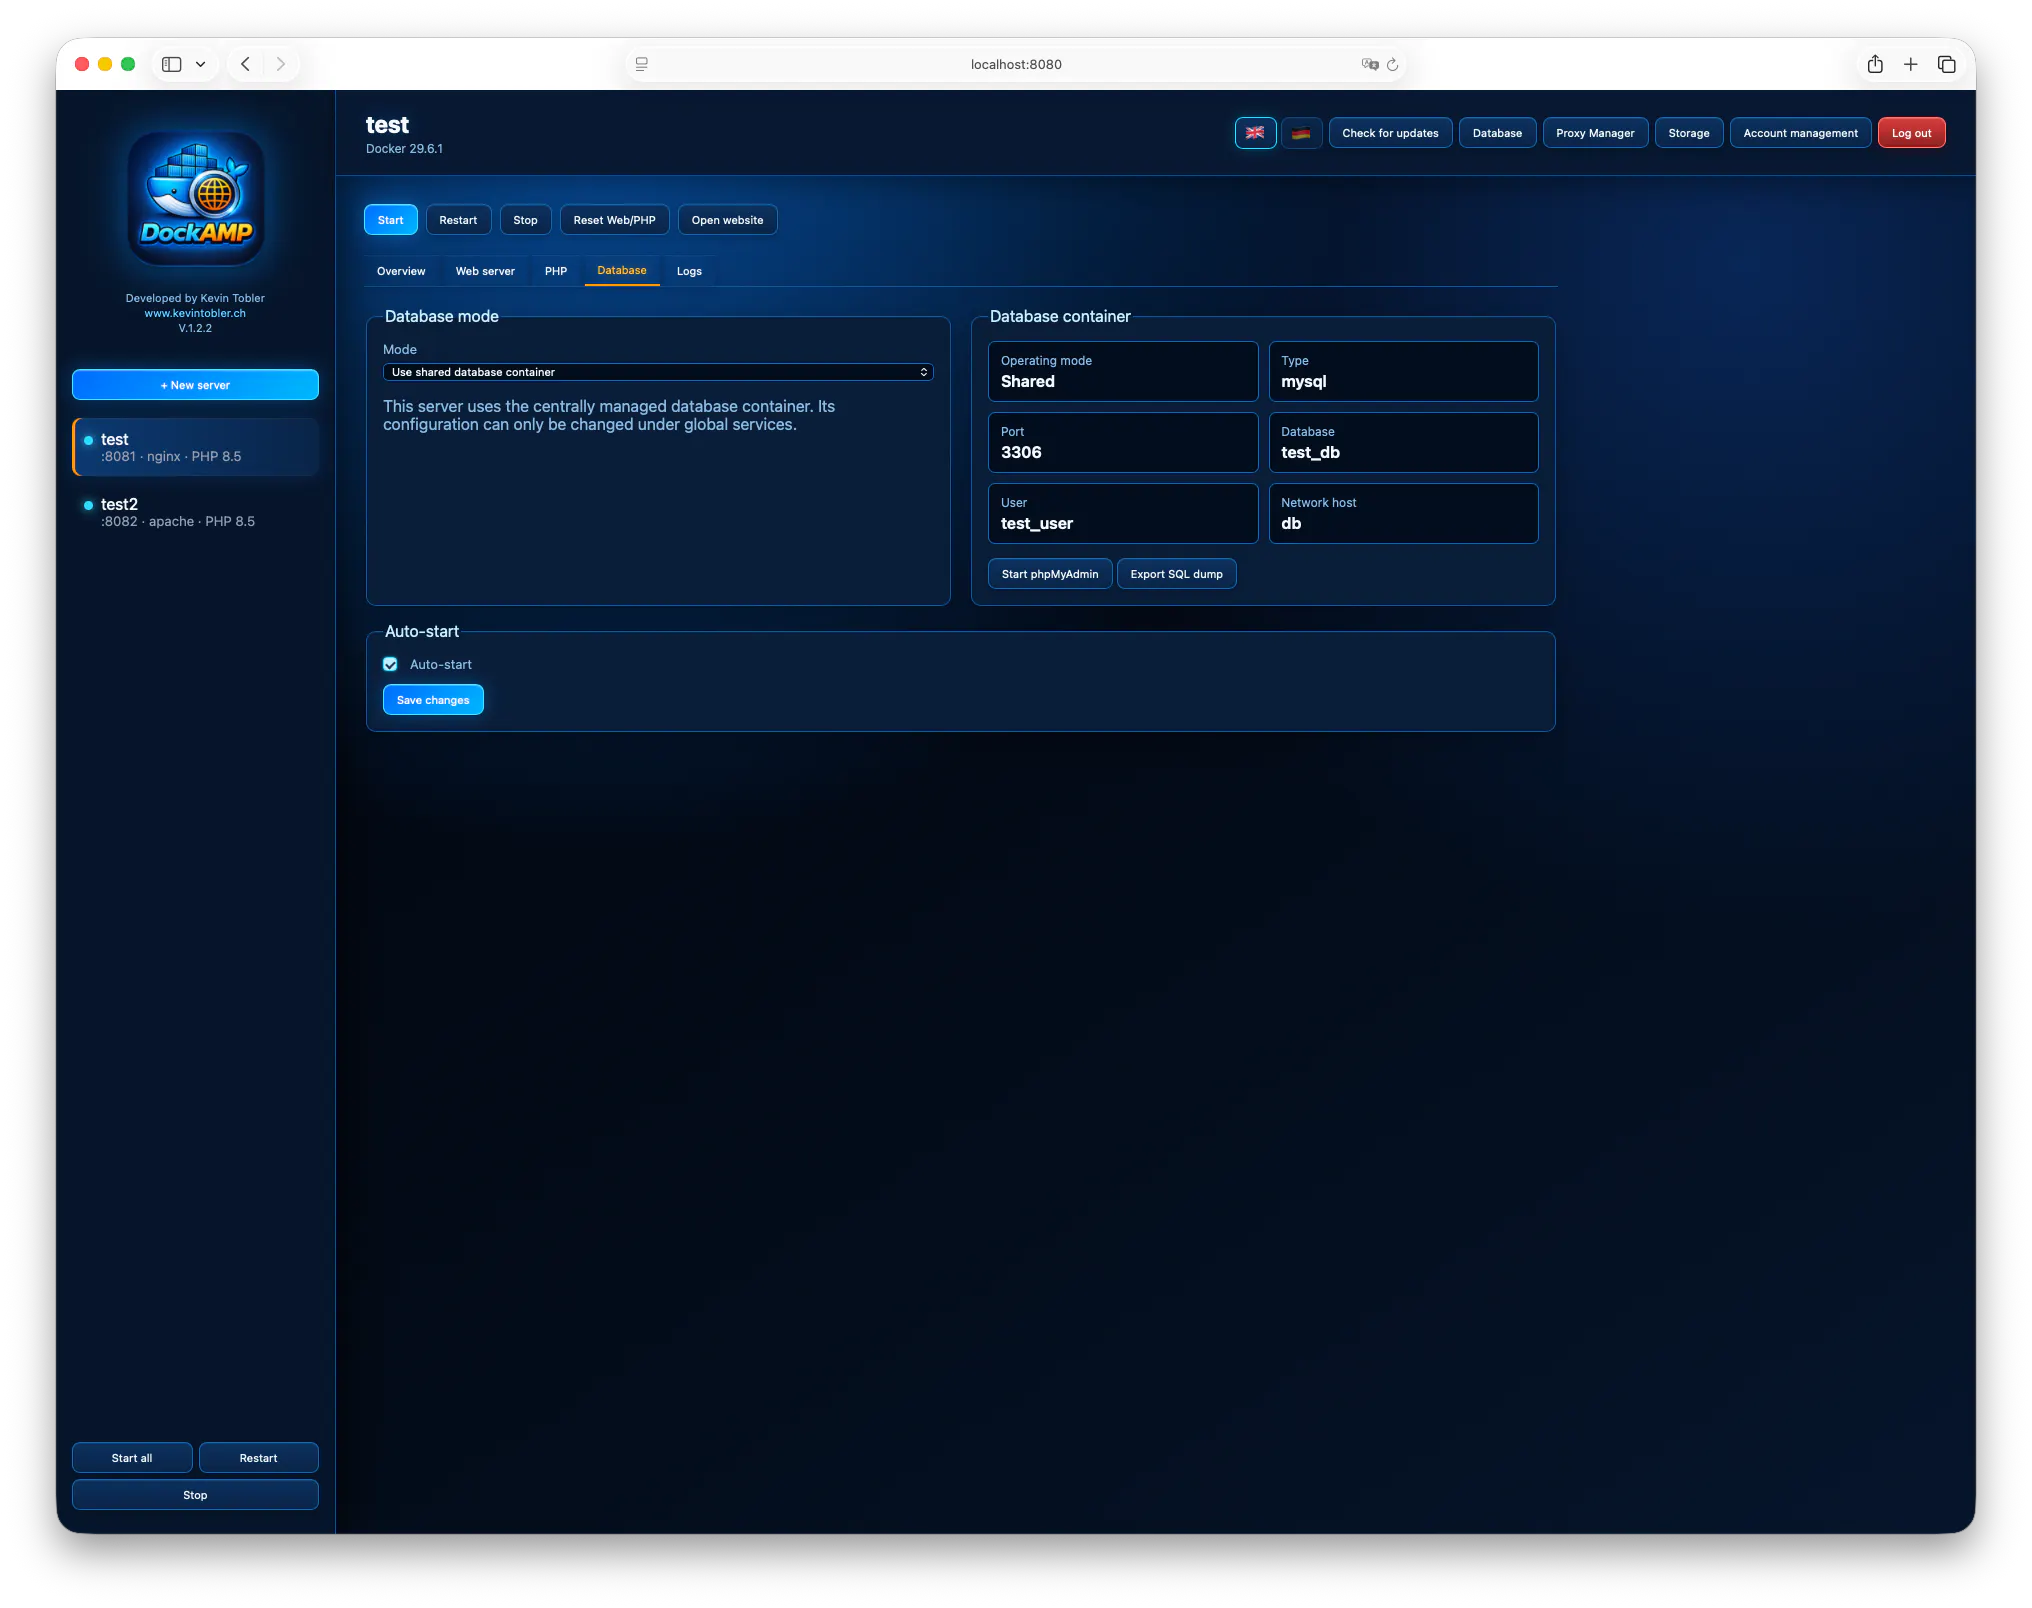Click the Docker 29.6.1 version text
The width and height of the screenshot is (2032, 1608).
tap(404, 149)
